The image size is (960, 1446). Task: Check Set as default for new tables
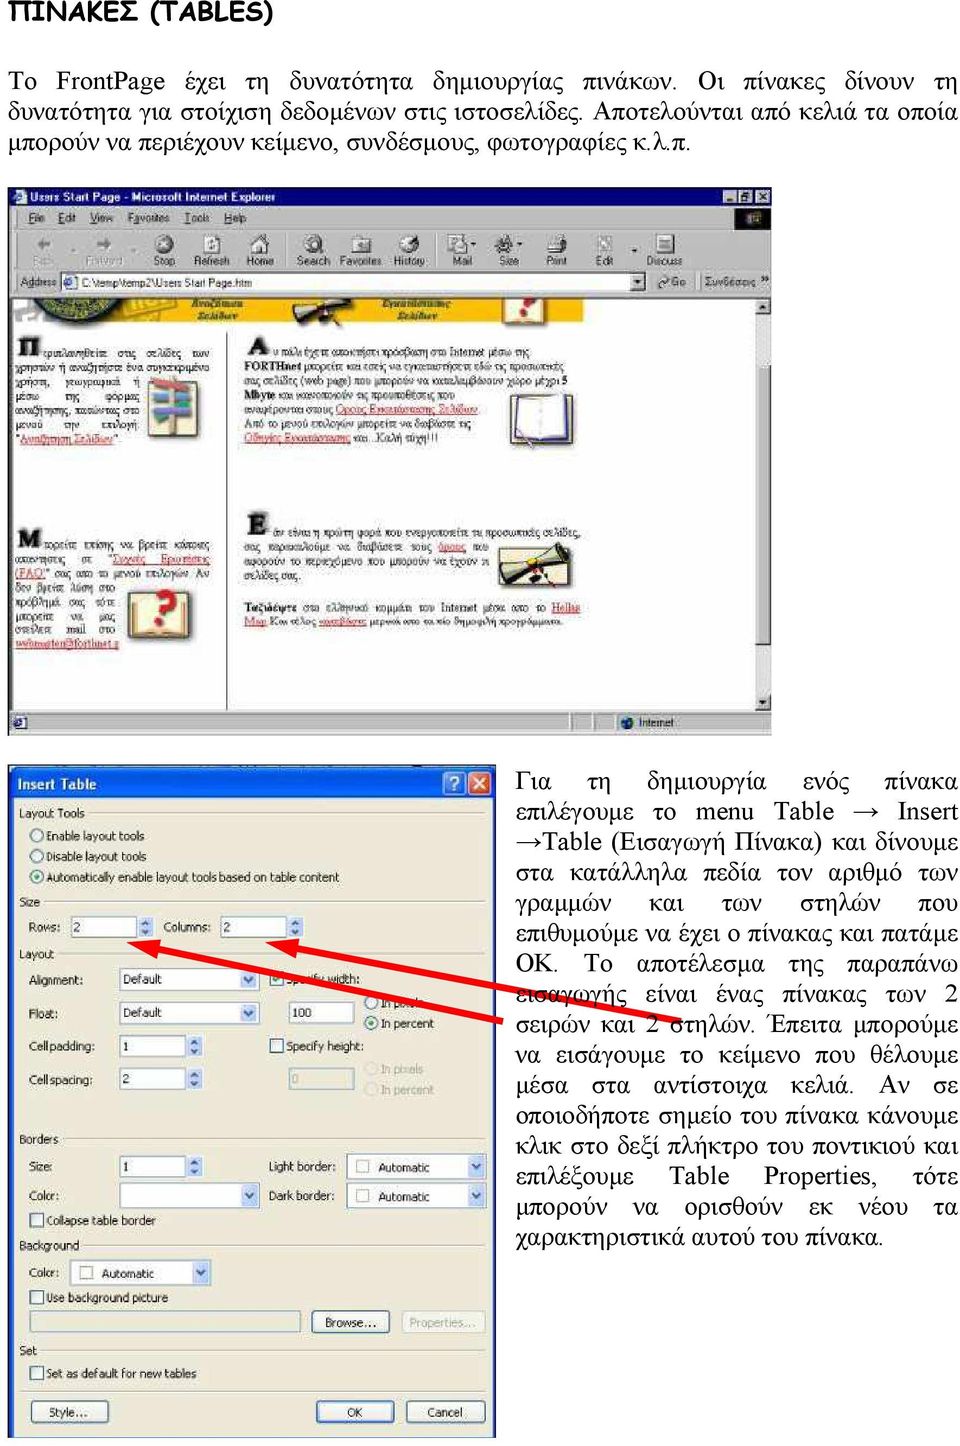tap(37, 1373)
